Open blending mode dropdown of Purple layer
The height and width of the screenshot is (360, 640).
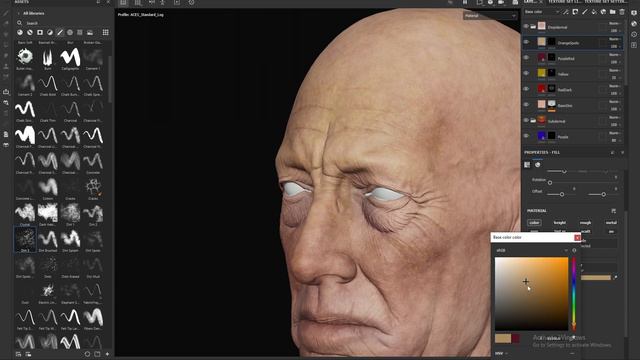click(x=614, y=133)
